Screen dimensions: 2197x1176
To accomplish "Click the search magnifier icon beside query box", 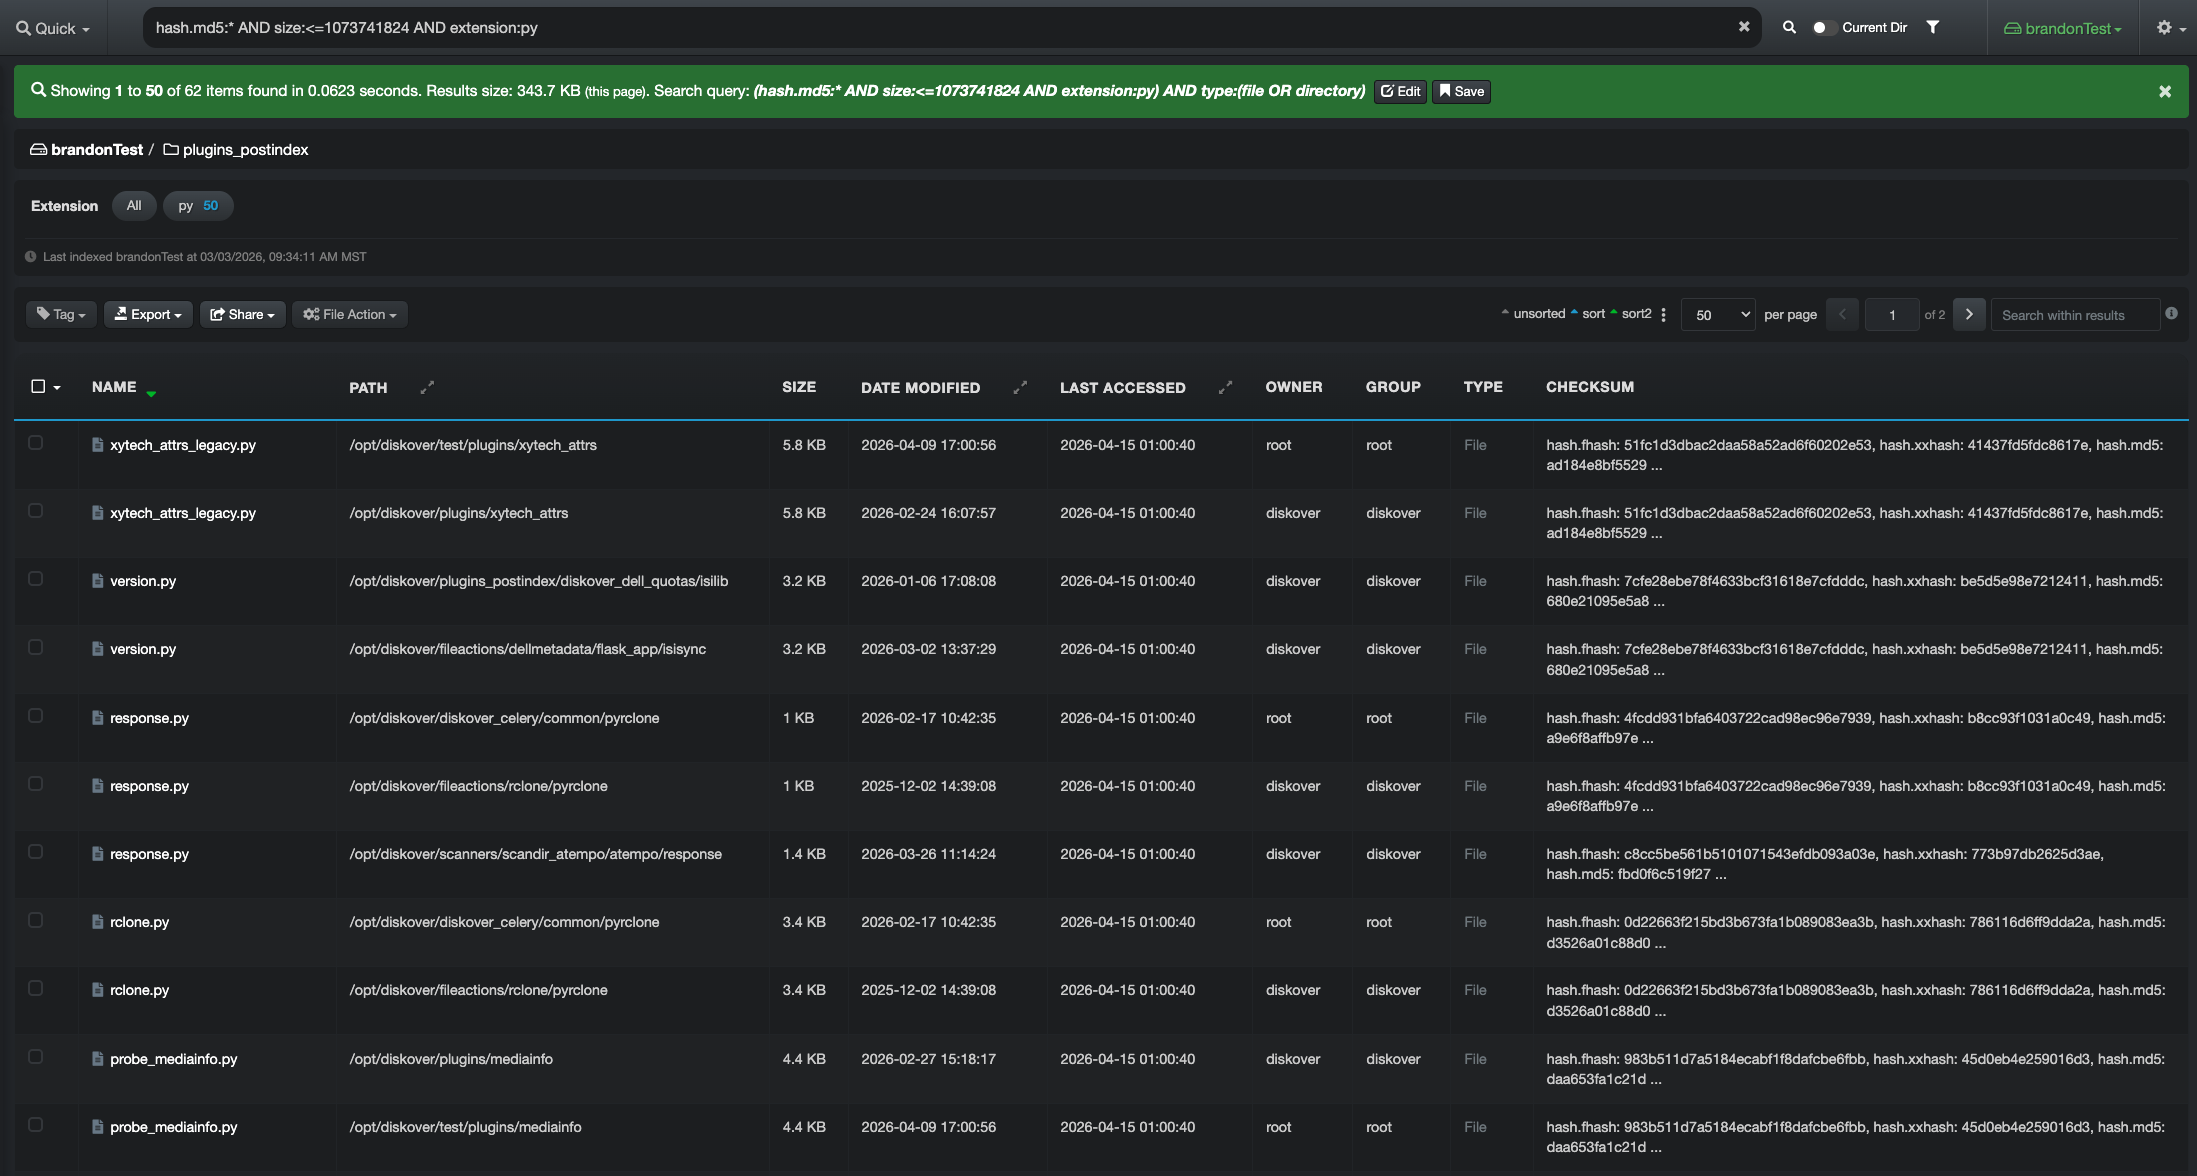I will pyautogui.click(x=1789, y=27).
